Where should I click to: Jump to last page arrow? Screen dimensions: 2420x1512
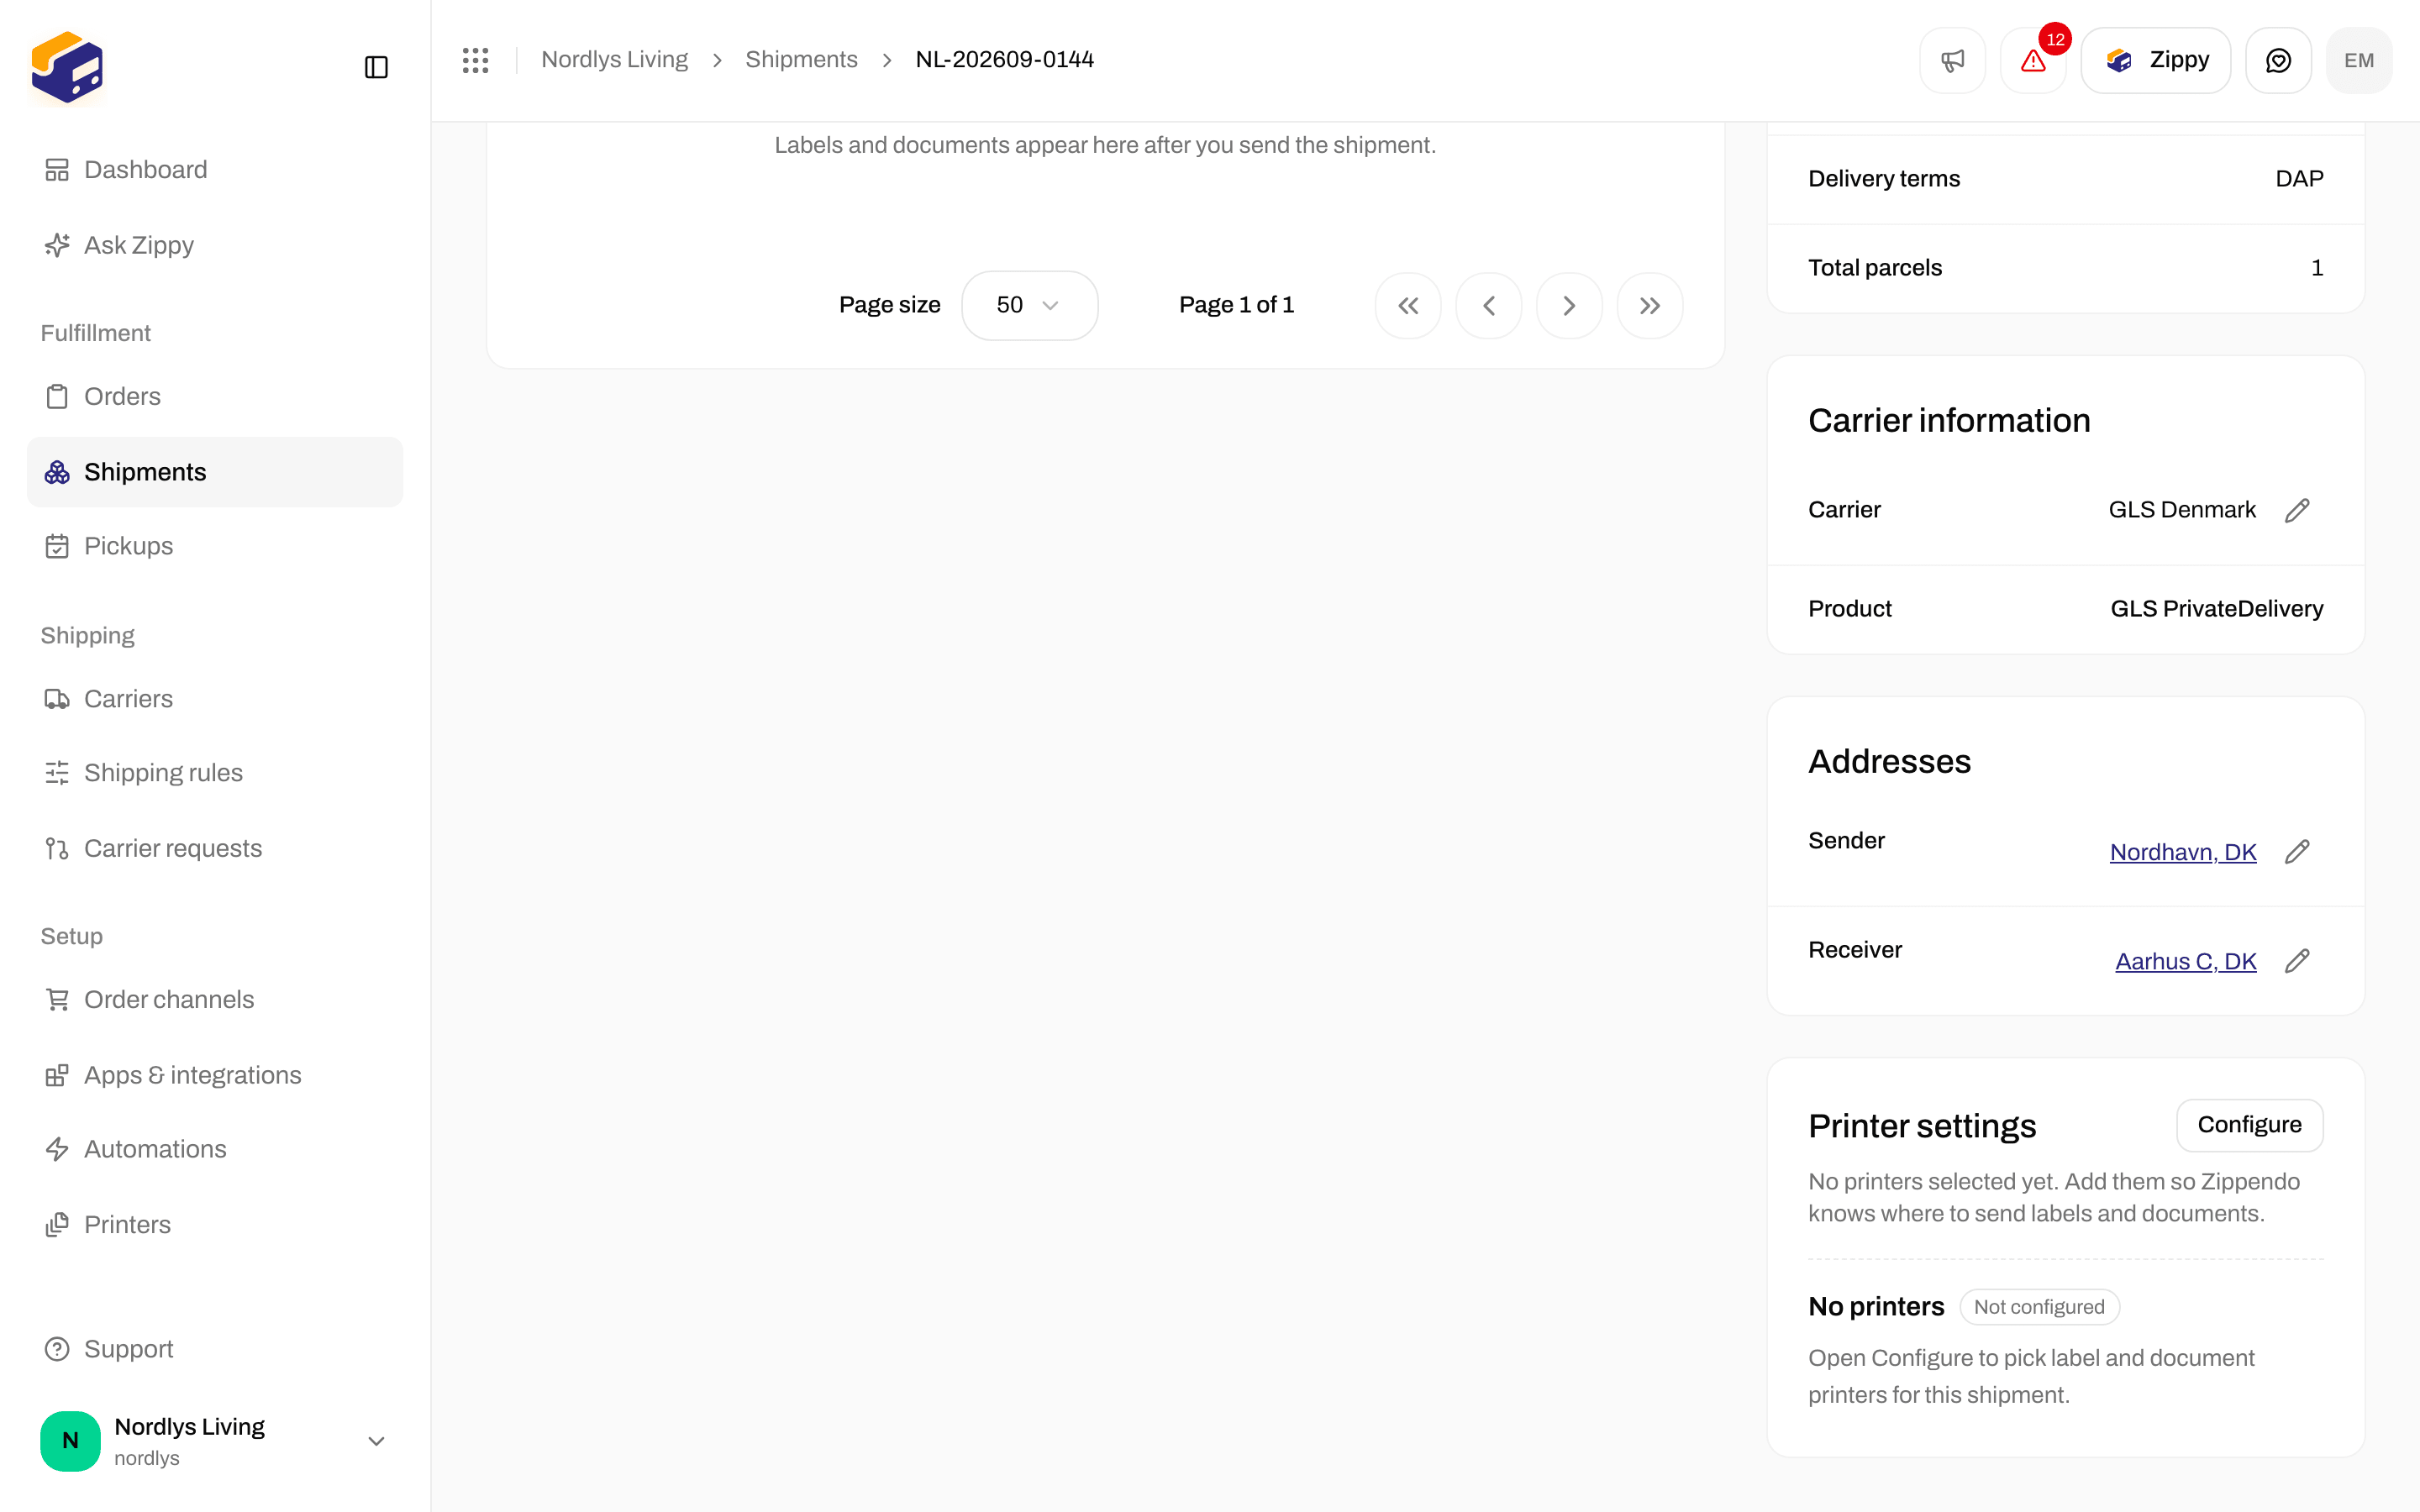pos(1650,306)
